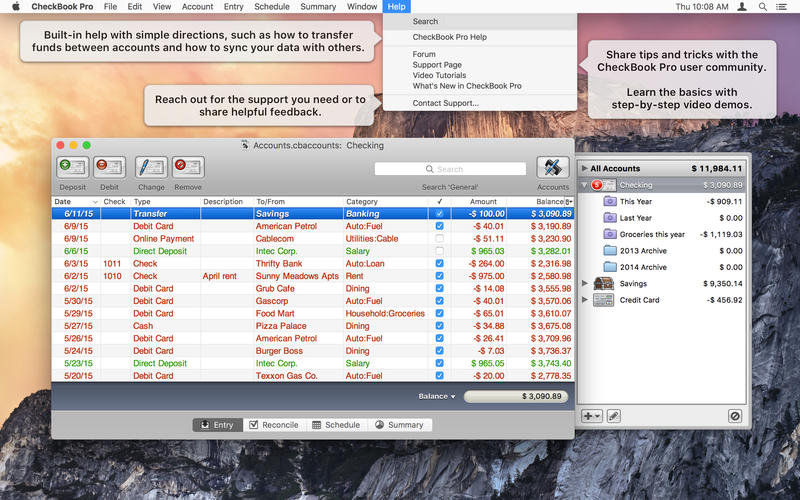Open the Balance dropdown below the register
This screenshot has width=800, height=500.
(436, 397)
